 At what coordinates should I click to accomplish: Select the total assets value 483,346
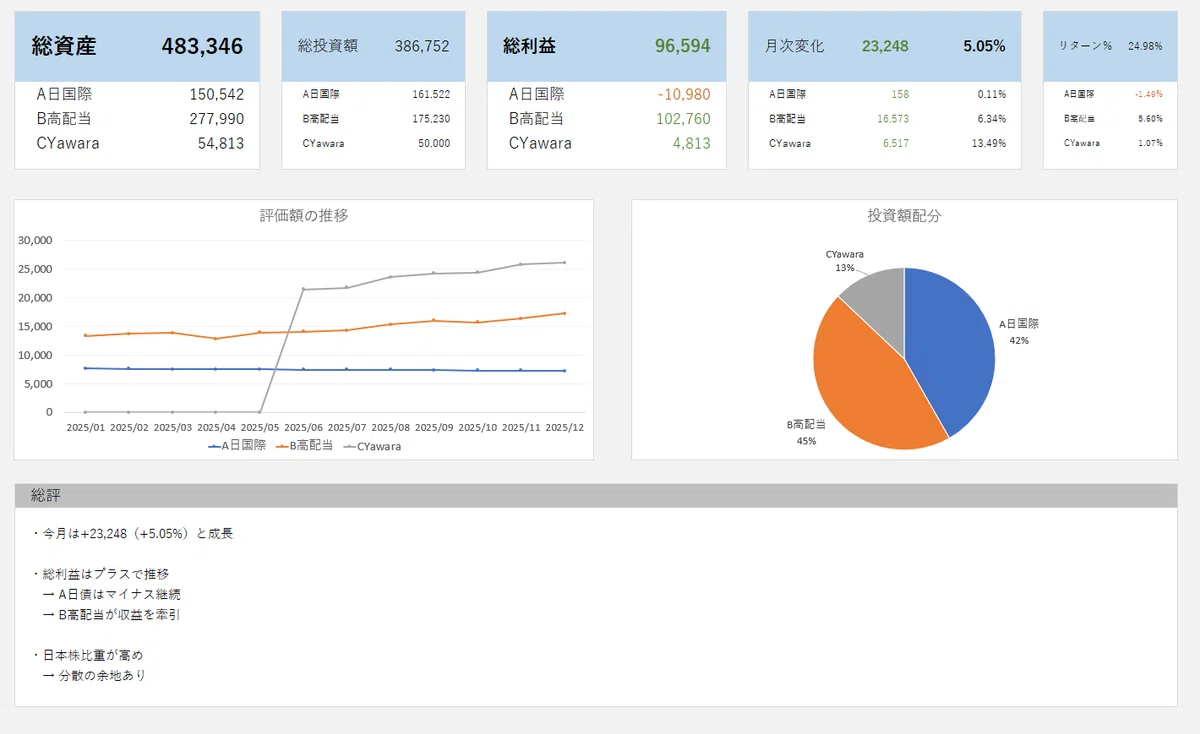click(202, 46)
